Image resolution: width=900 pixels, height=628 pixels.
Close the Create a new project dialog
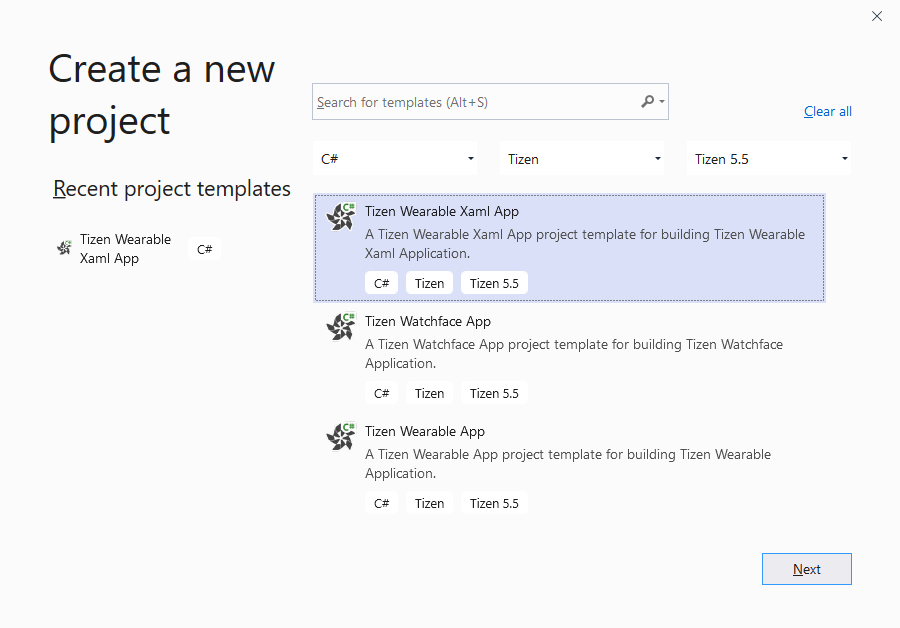pyautogui.click(x=877, y=16)
